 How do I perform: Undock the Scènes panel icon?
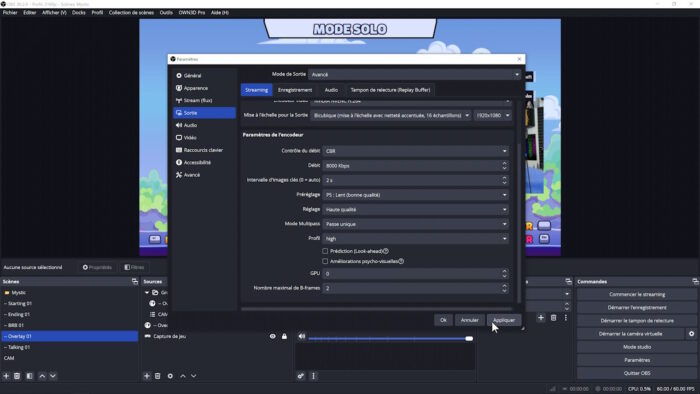(x=135, y=282)
